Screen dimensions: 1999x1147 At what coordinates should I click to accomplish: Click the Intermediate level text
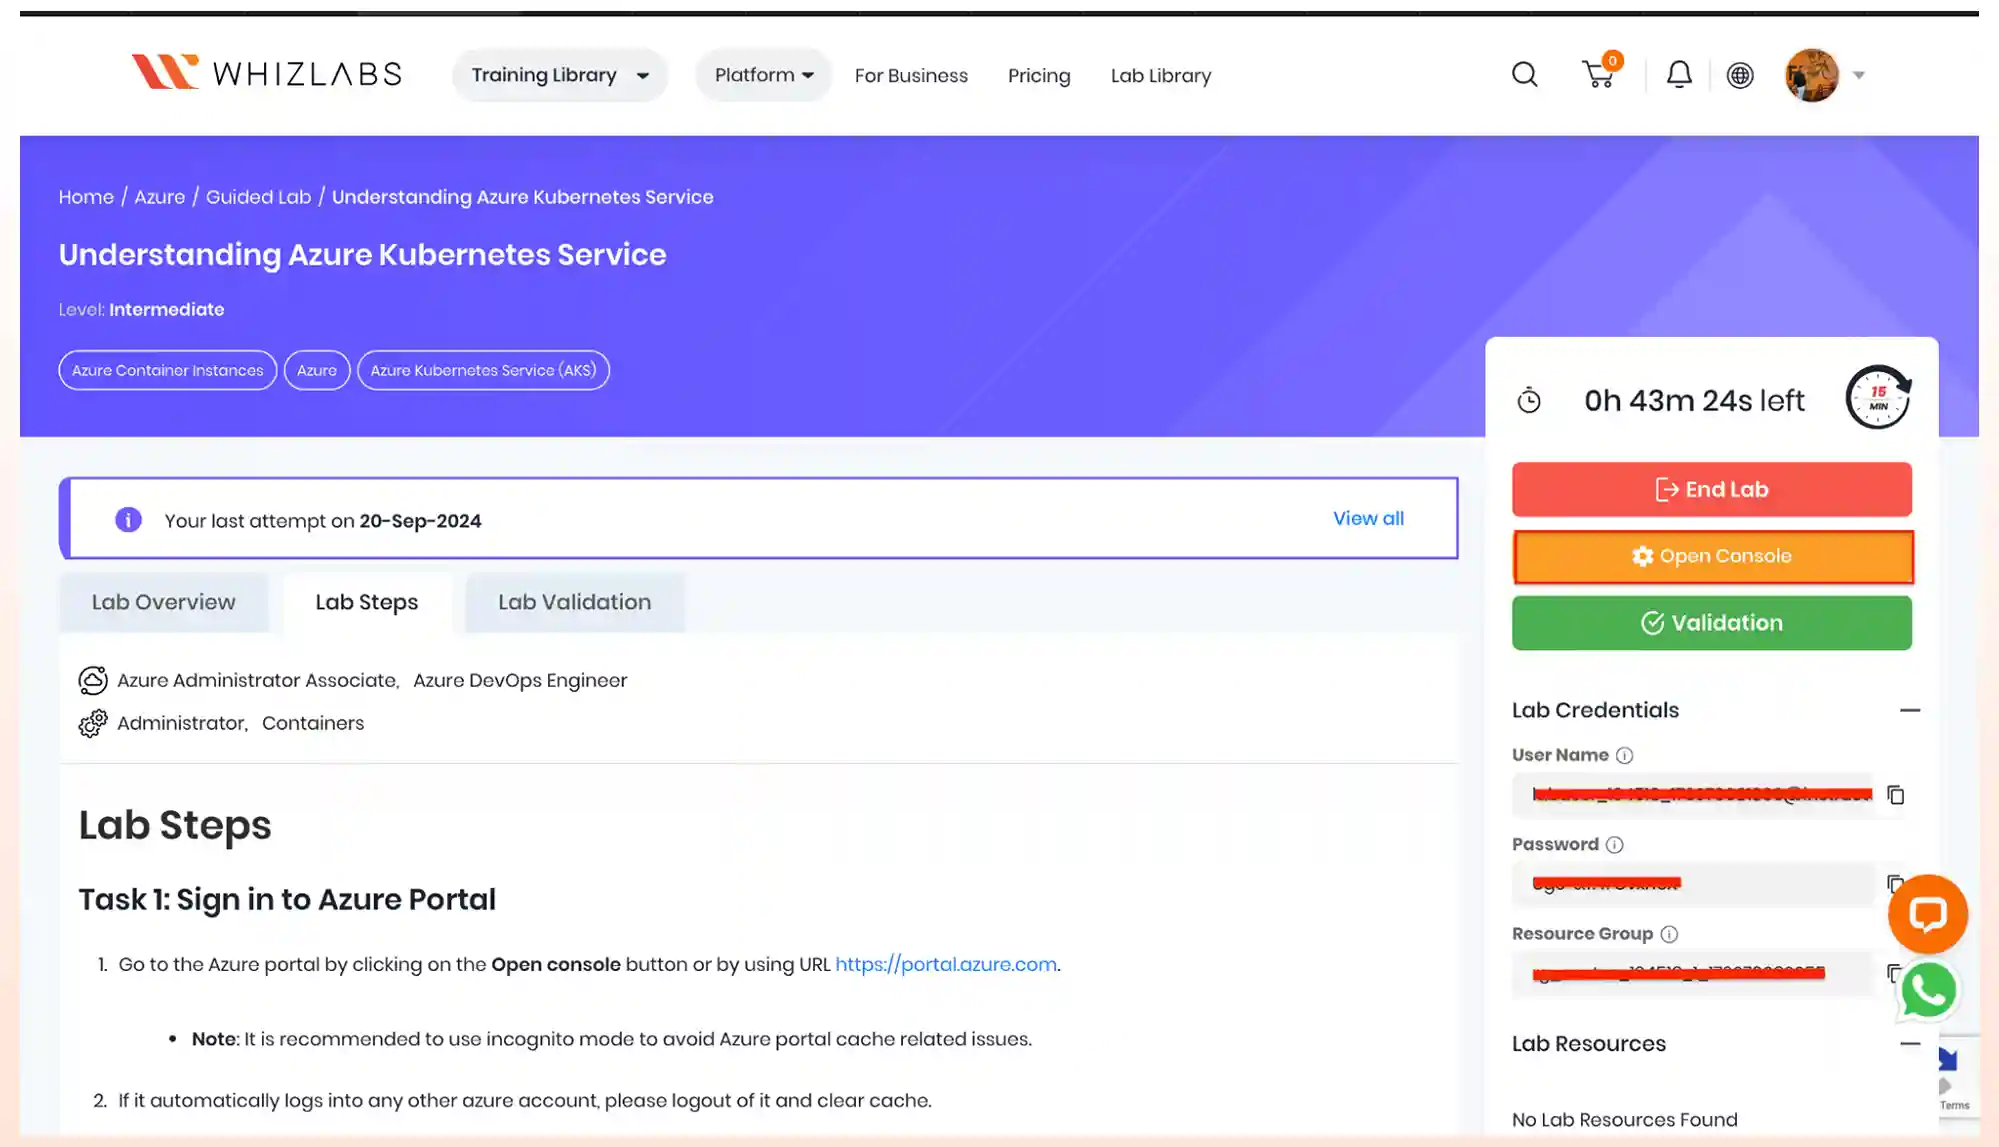(x=167, y=309)
